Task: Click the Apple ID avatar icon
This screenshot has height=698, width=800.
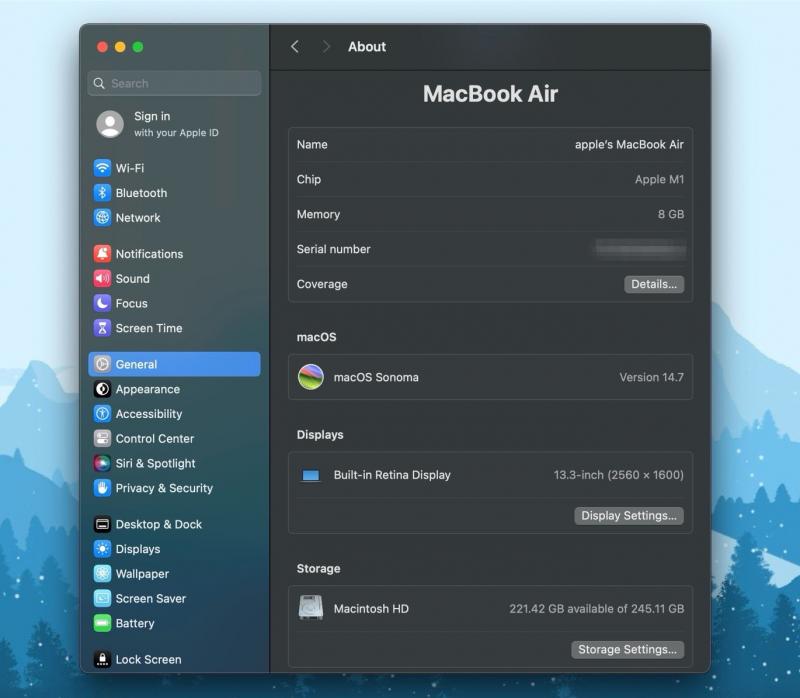Action: pyautogui.click(x=110, y=124)
